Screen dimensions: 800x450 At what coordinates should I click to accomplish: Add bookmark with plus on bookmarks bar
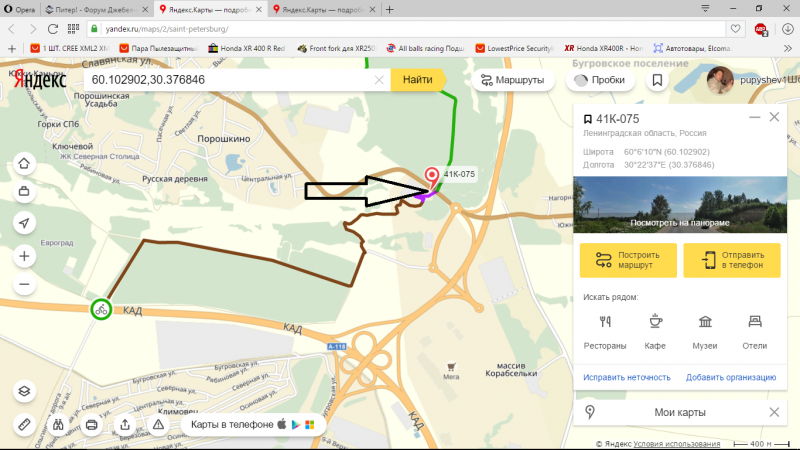[12, 48]
